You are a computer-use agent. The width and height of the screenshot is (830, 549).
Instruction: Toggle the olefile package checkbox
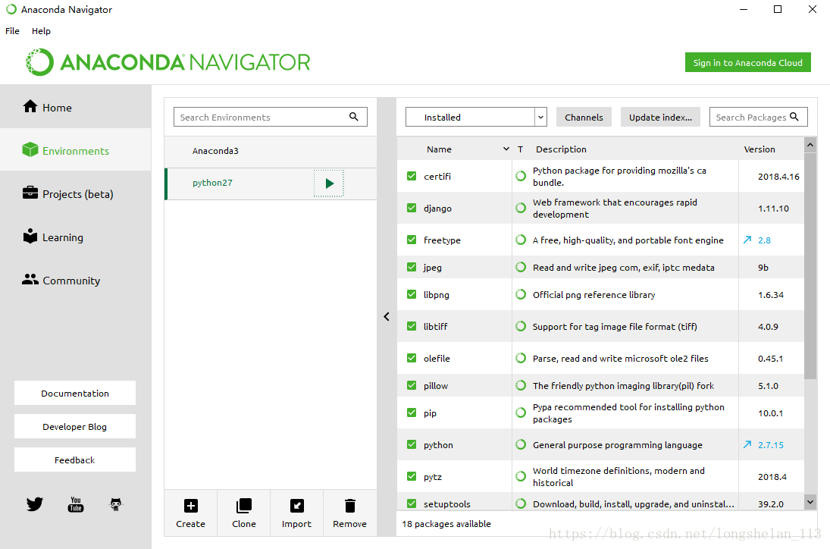point(411,358)
